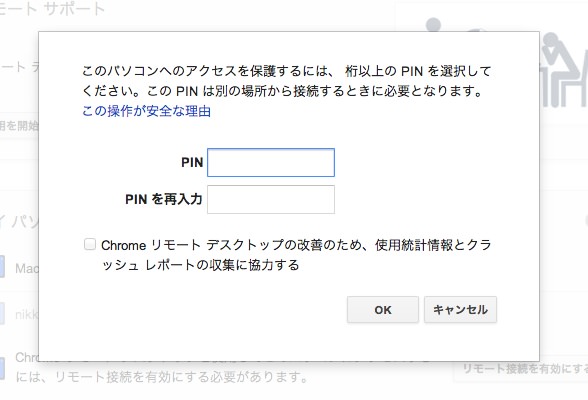Open the この操作が安全な理由 link
The height and width of the screenshot is (400, 588).
146,111
